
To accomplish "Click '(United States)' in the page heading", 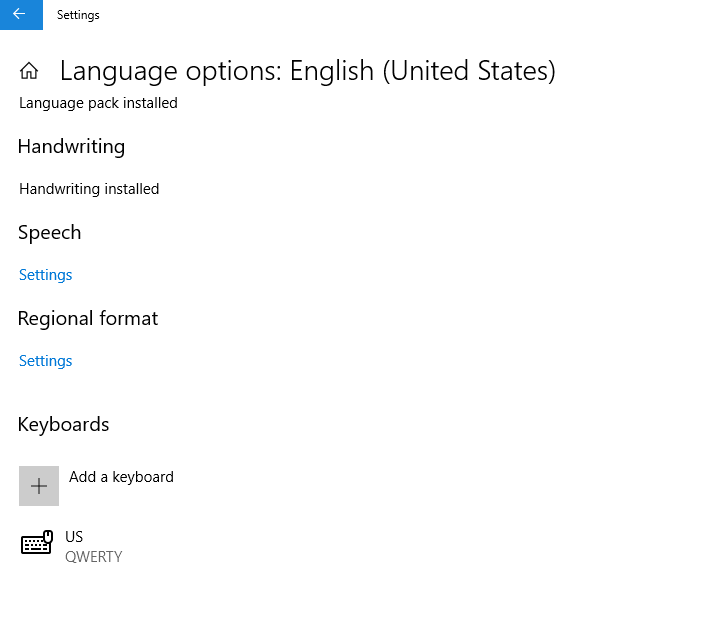I will (470, 71).
